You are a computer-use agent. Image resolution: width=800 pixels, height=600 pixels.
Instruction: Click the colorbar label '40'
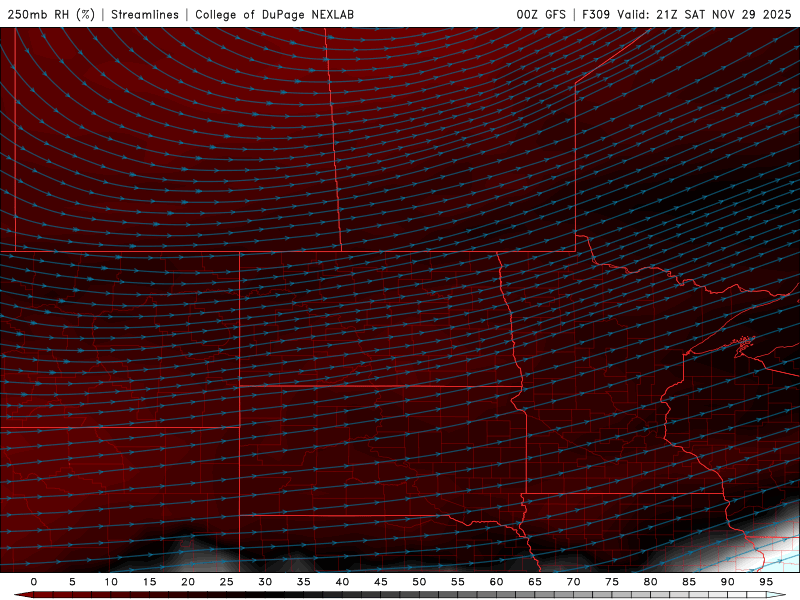coord(342,582)
